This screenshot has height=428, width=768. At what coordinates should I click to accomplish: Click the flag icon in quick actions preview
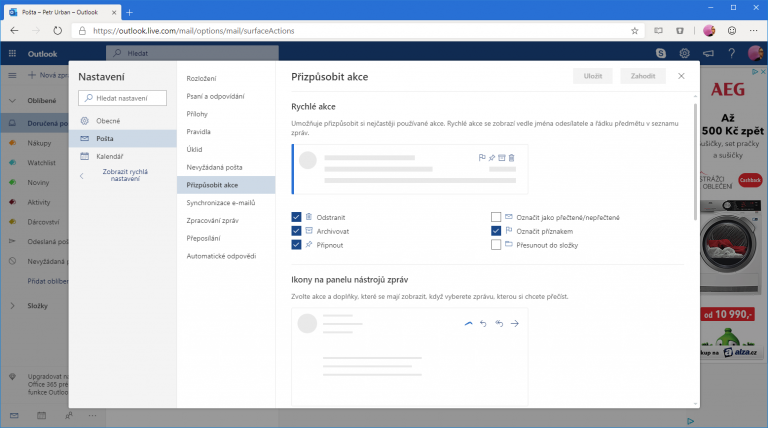click(x=482, y=158)
